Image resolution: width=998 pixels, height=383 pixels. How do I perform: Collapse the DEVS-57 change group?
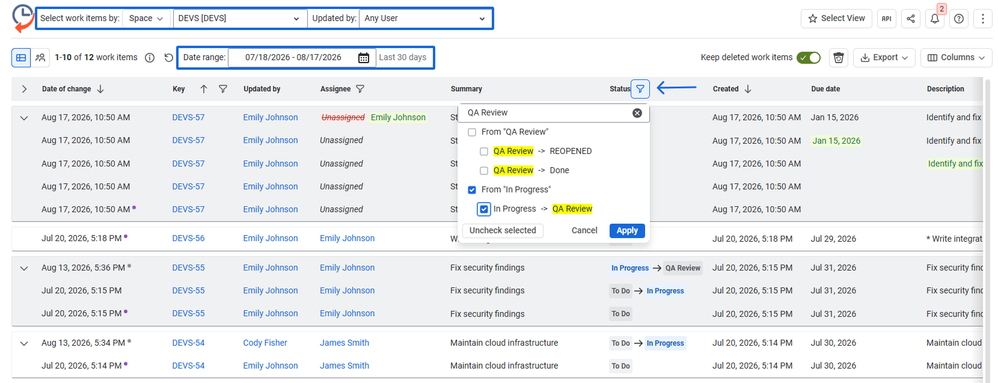24,118
